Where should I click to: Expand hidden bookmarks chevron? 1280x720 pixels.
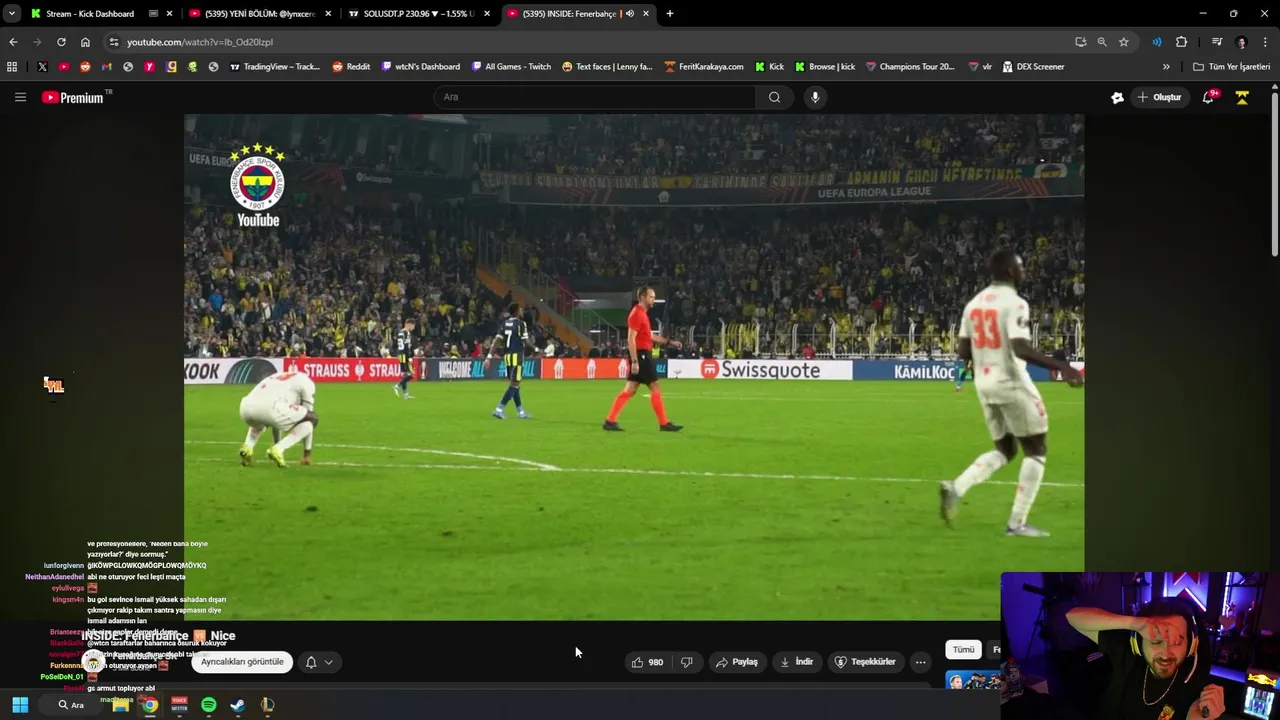pos(1166,67)
